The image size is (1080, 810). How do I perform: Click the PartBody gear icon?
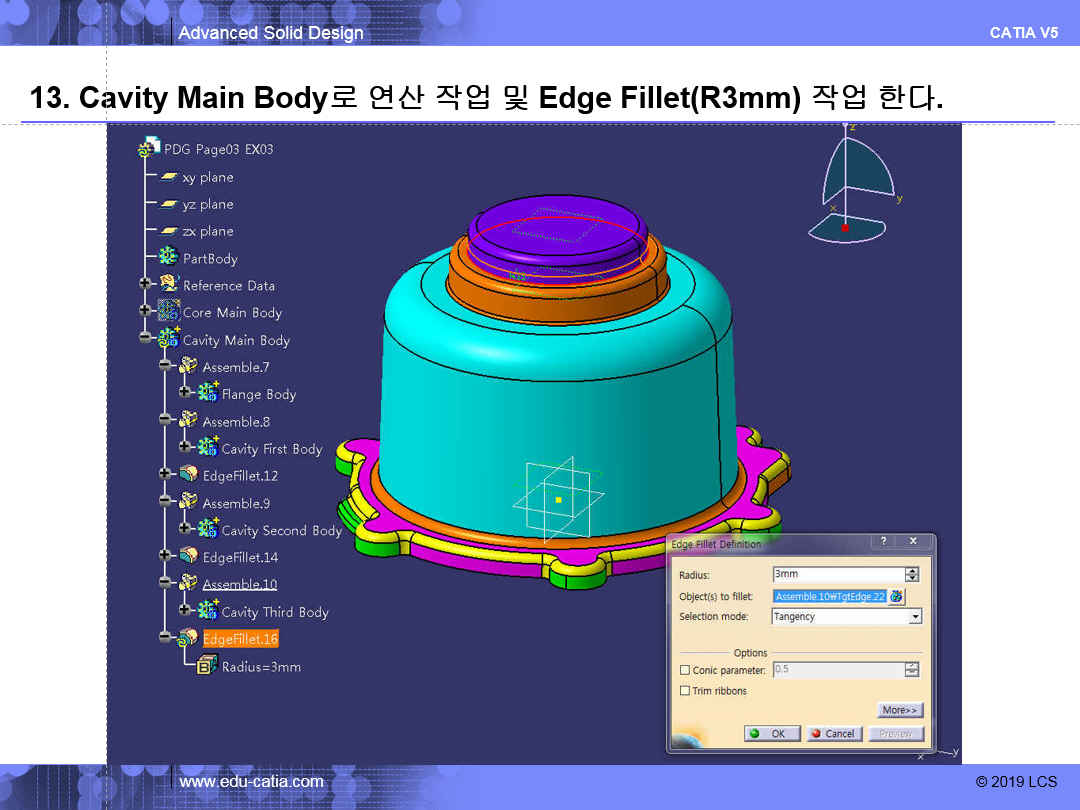click(x=168, y=258)
